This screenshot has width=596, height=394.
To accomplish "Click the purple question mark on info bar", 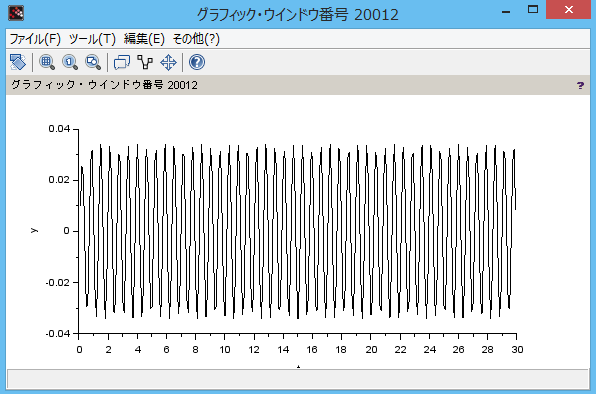I will point(580,85).
